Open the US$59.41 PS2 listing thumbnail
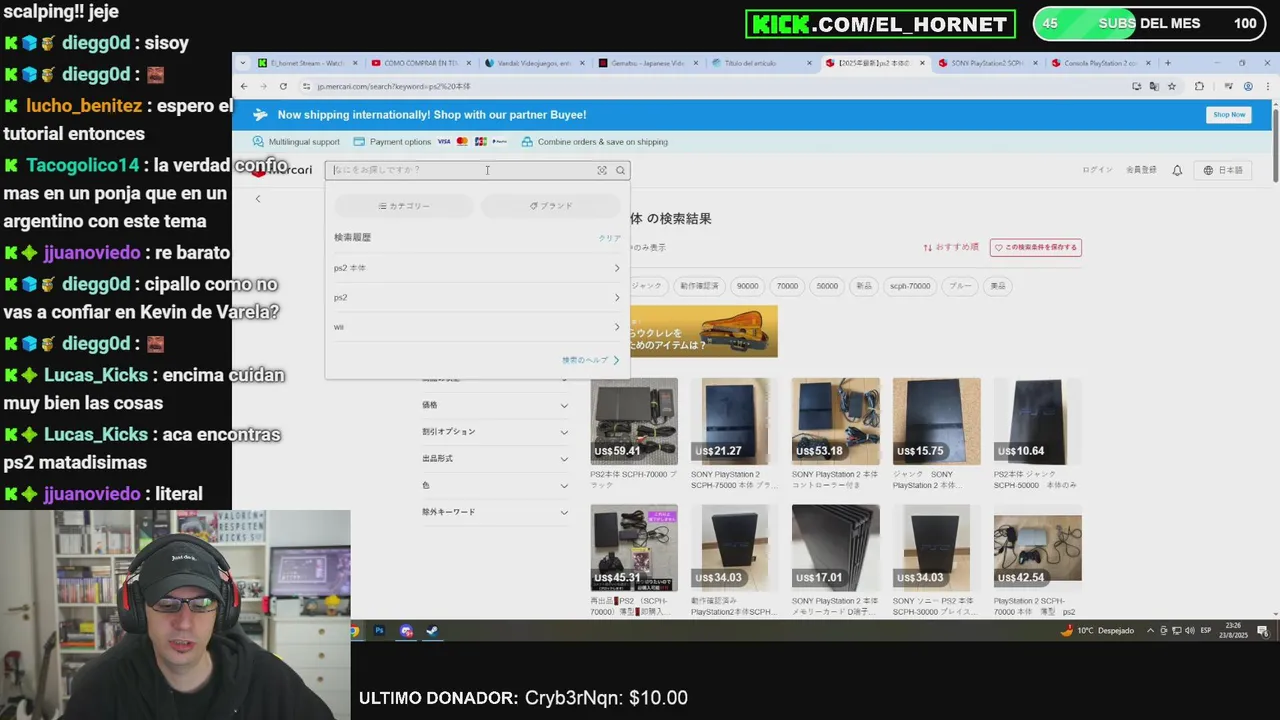1280x720 pixels. (x=634, y=421)
